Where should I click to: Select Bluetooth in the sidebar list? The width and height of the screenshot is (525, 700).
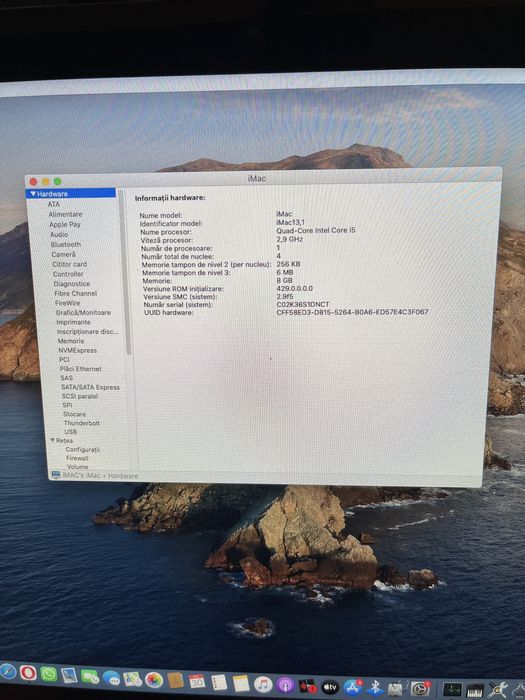(66, 245)
